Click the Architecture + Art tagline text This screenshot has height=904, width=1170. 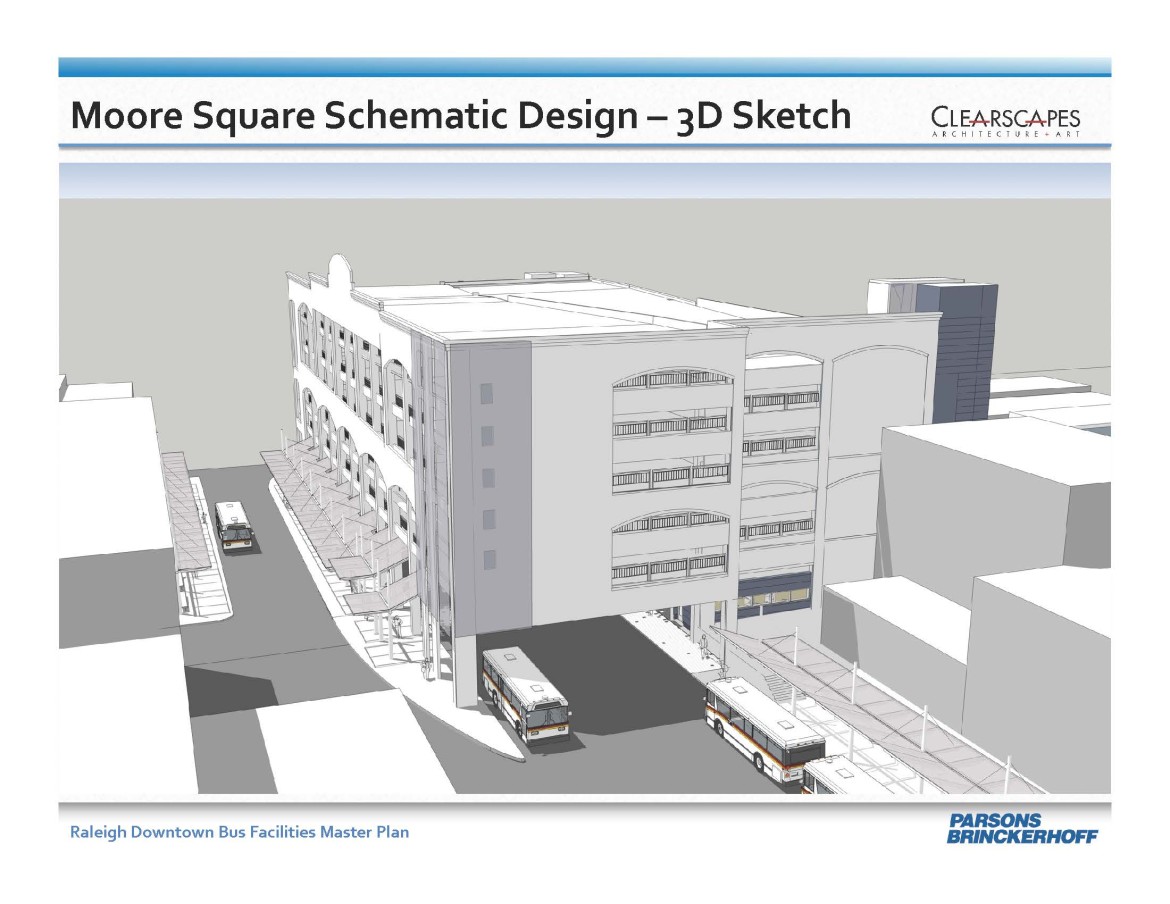(x=1008, y=131)
